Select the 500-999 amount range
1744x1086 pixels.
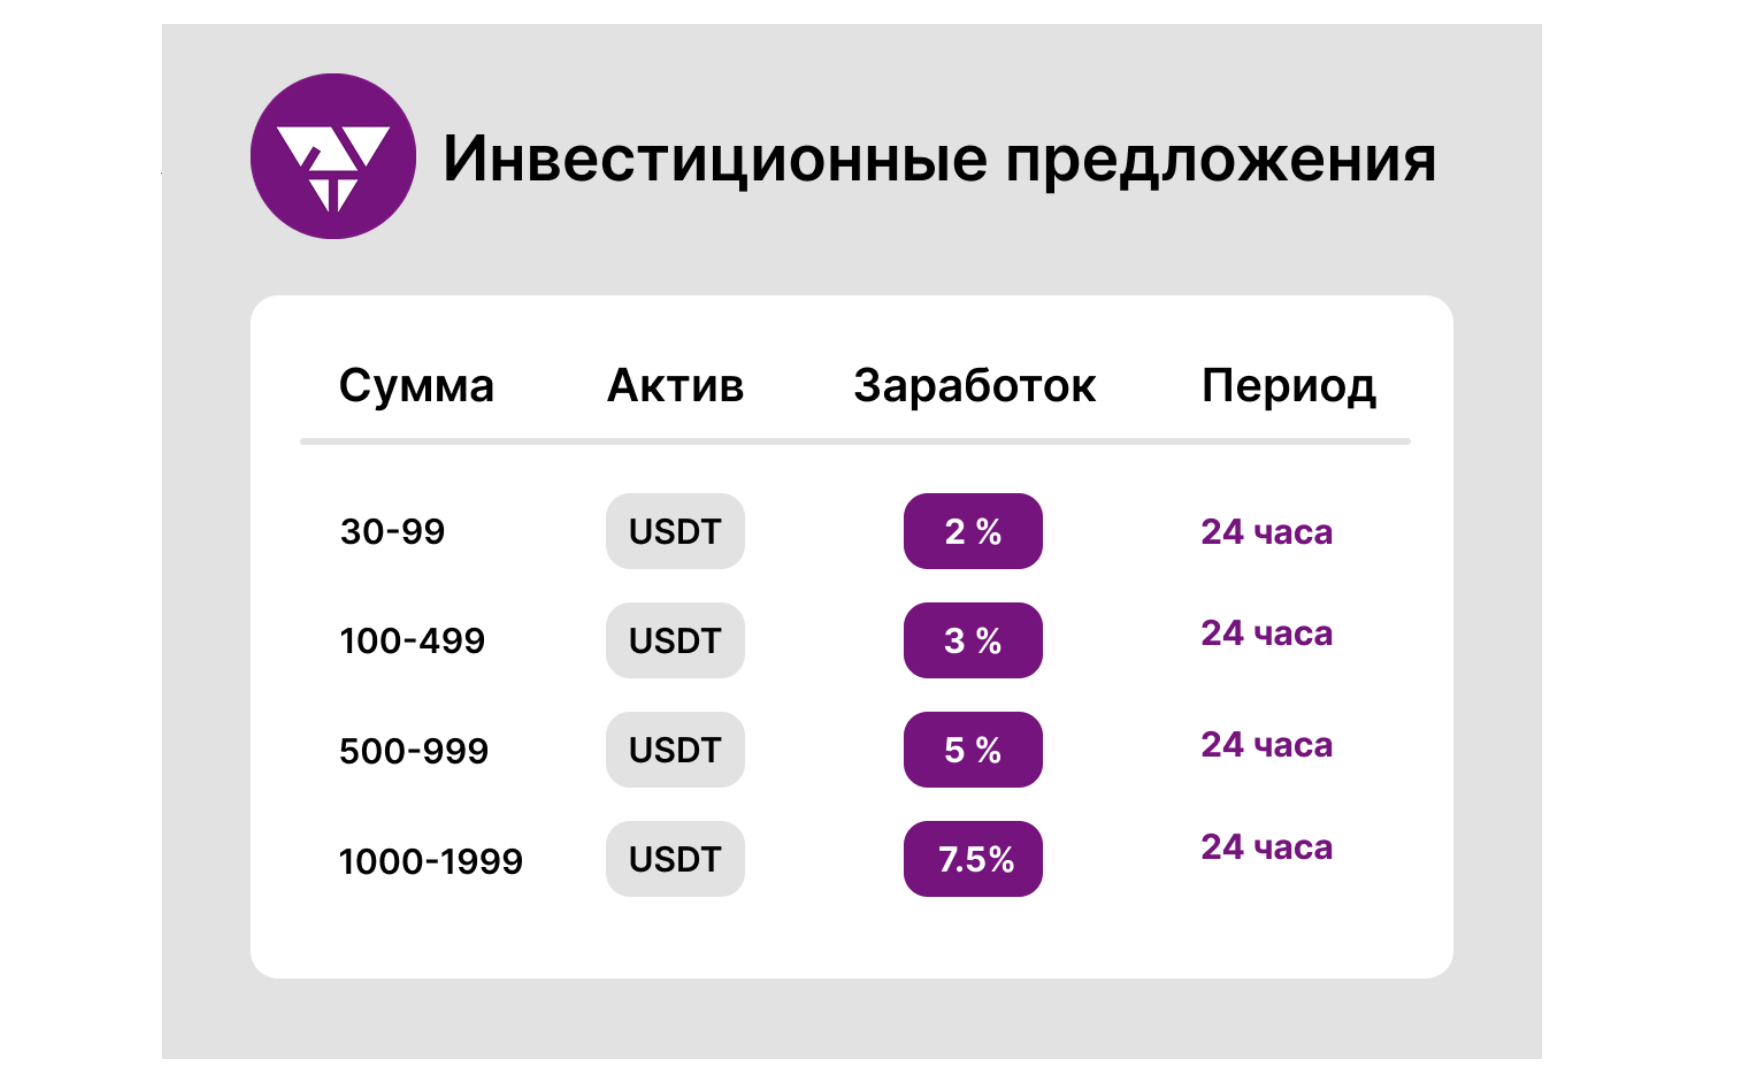pyautogui.click(x=414, y=751)
